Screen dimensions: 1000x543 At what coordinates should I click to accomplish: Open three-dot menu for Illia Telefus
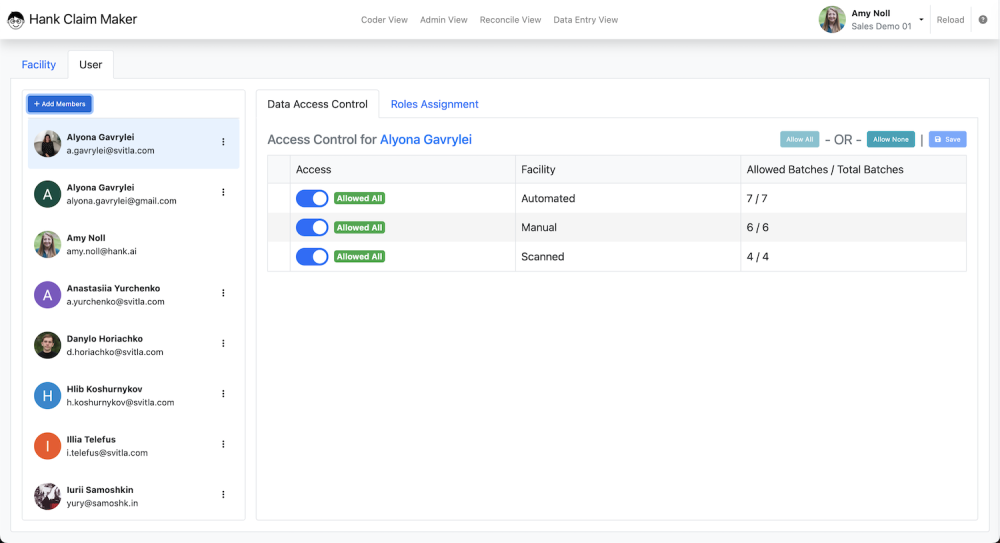(x=223, y=444)
